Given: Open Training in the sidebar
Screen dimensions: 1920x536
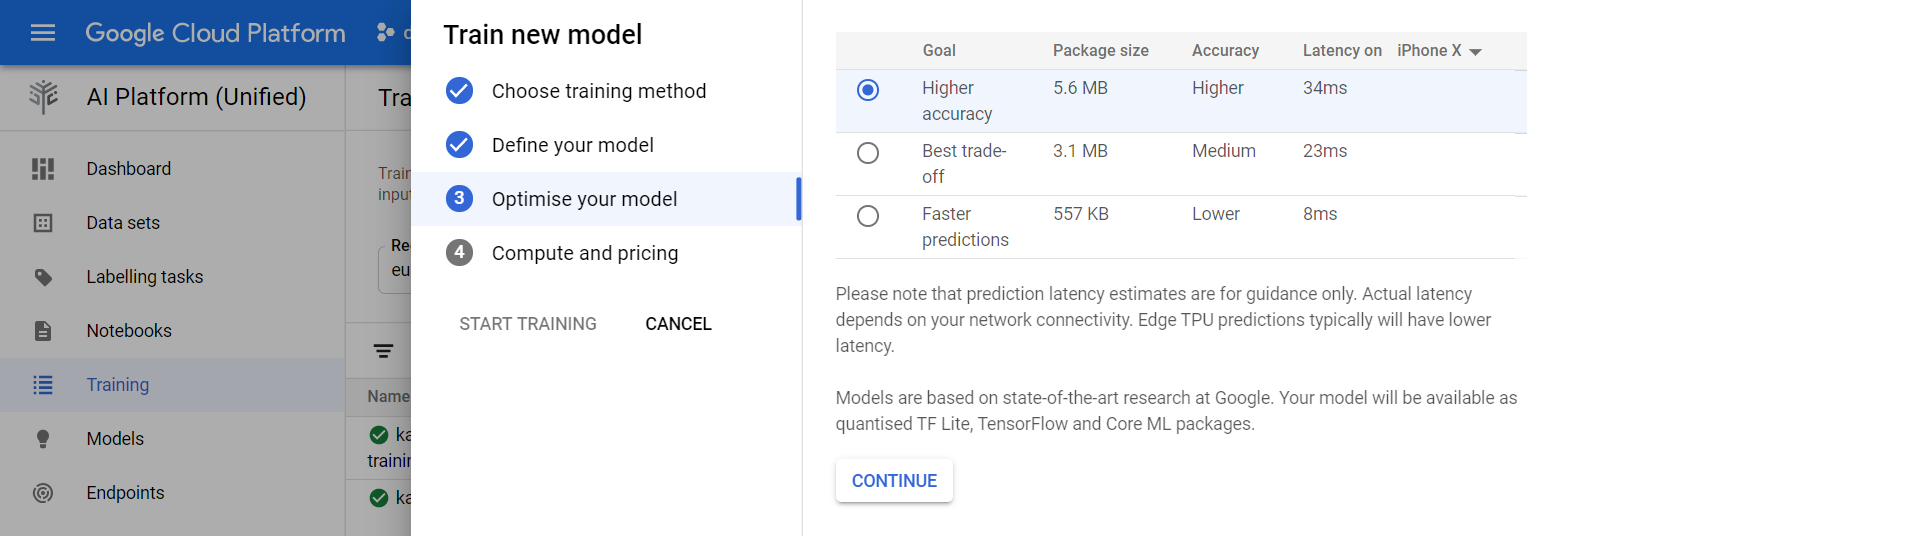Looking at the screenshot, I should [117, 385].
